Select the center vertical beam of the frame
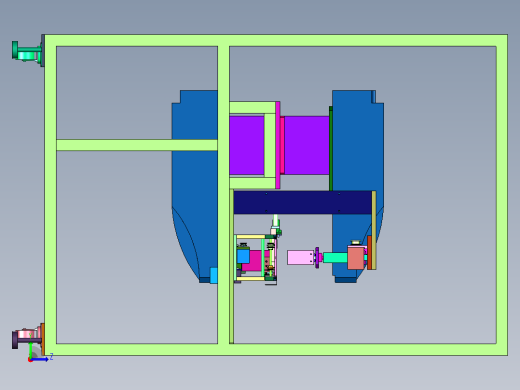This screenshot has height=390, width=520. pyautogui.click(x=223, y=195)
